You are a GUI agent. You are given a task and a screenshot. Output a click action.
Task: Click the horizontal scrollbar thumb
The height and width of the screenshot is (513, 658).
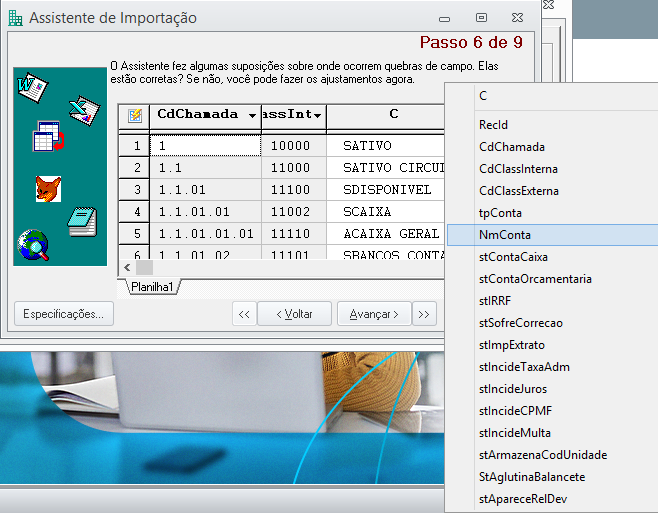click(144, 267)
